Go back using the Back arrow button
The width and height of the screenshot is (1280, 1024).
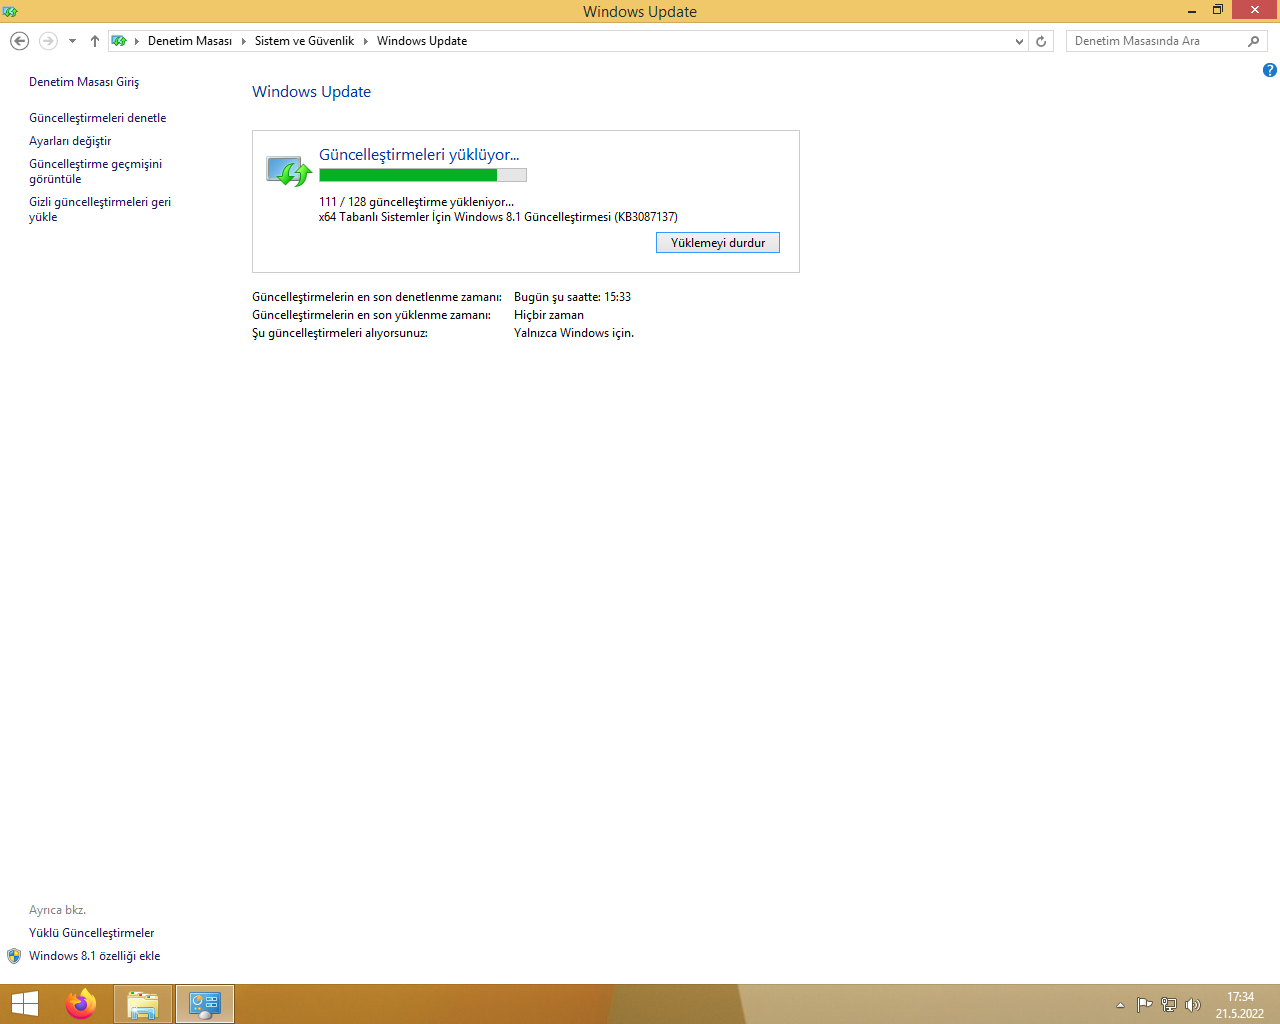click(x=19, y=41)
